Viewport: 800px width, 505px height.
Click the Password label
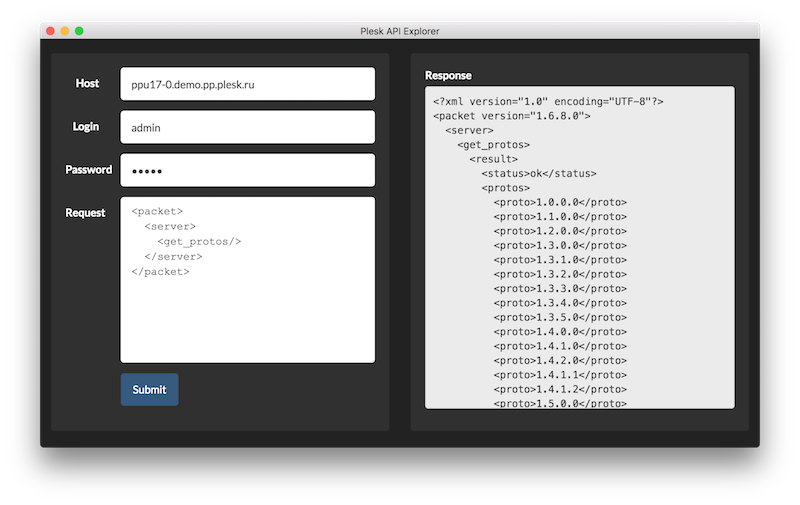click(89, 169)
